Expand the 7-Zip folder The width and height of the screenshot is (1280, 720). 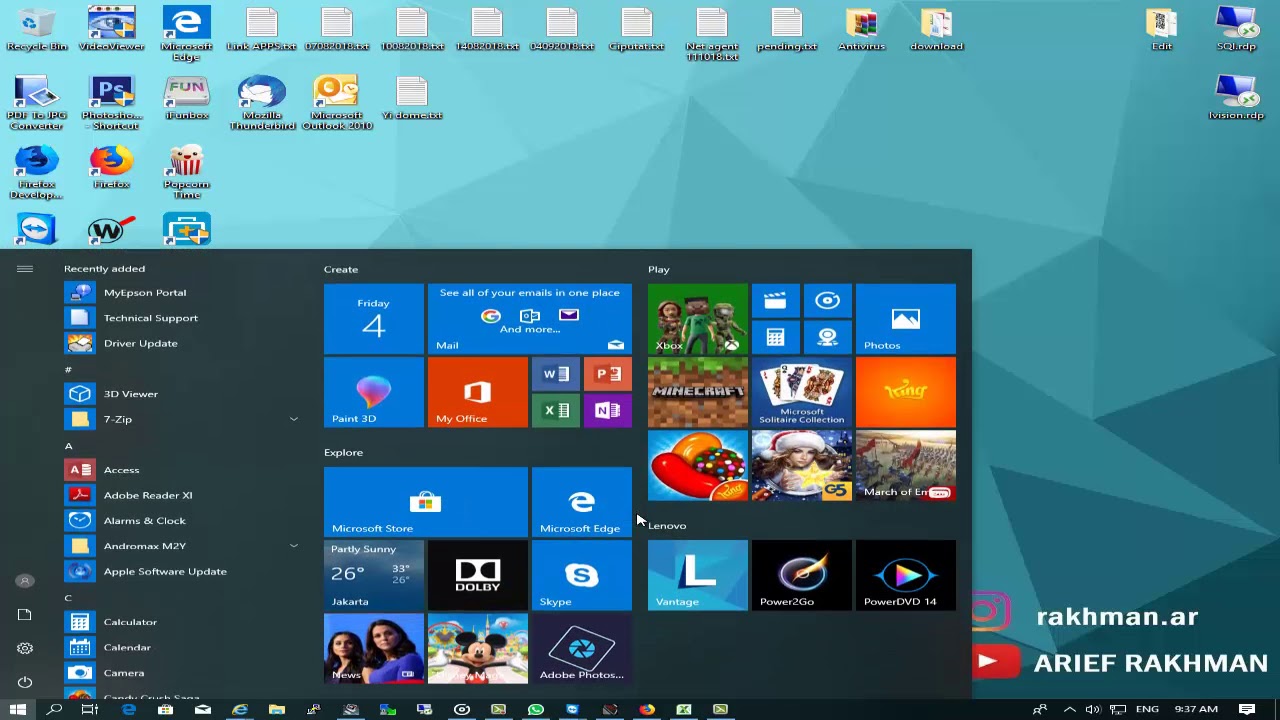point(184,419)
